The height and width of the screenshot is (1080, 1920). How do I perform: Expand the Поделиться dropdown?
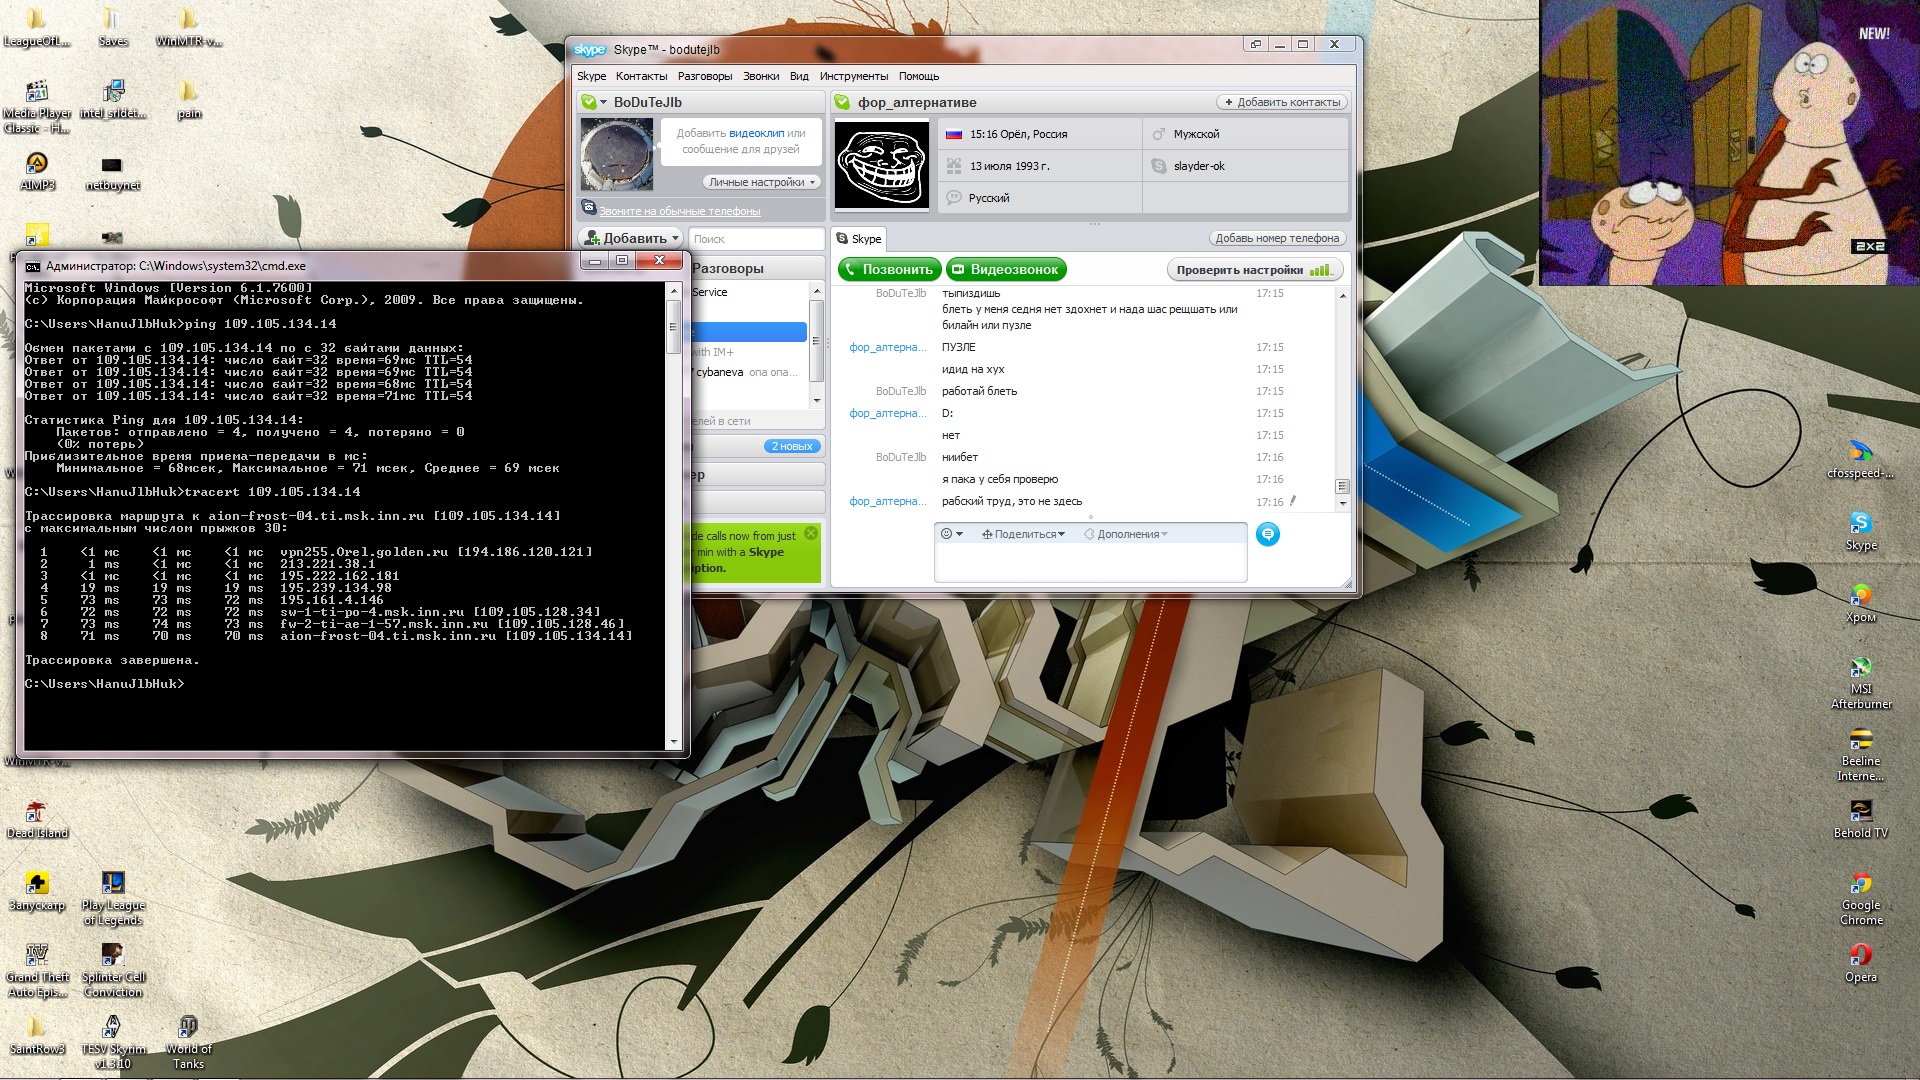pyautogui.click(x=1023, y=534)
